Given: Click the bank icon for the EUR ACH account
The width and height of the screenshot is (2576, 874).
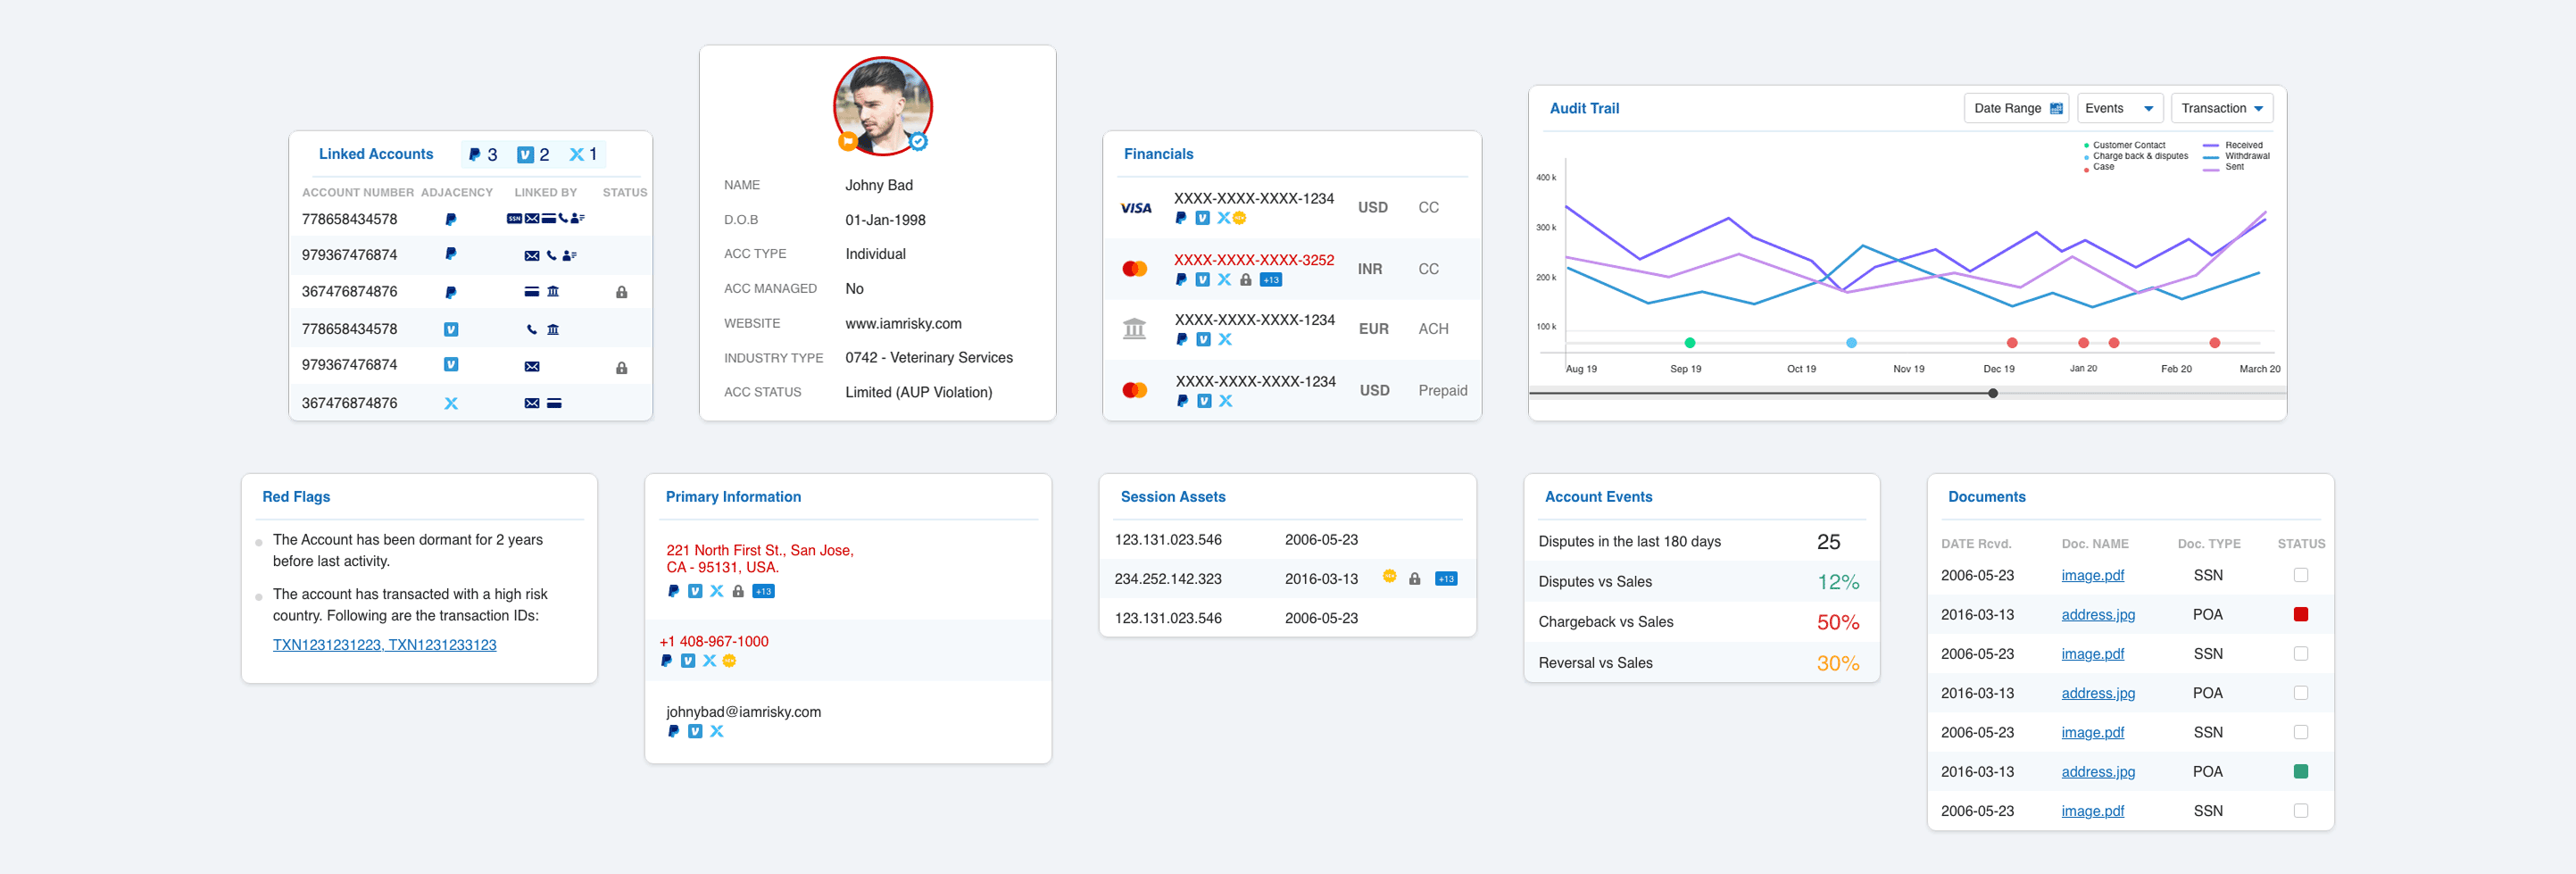Looking at the screenshot, I should click(x=1136, y=325).
